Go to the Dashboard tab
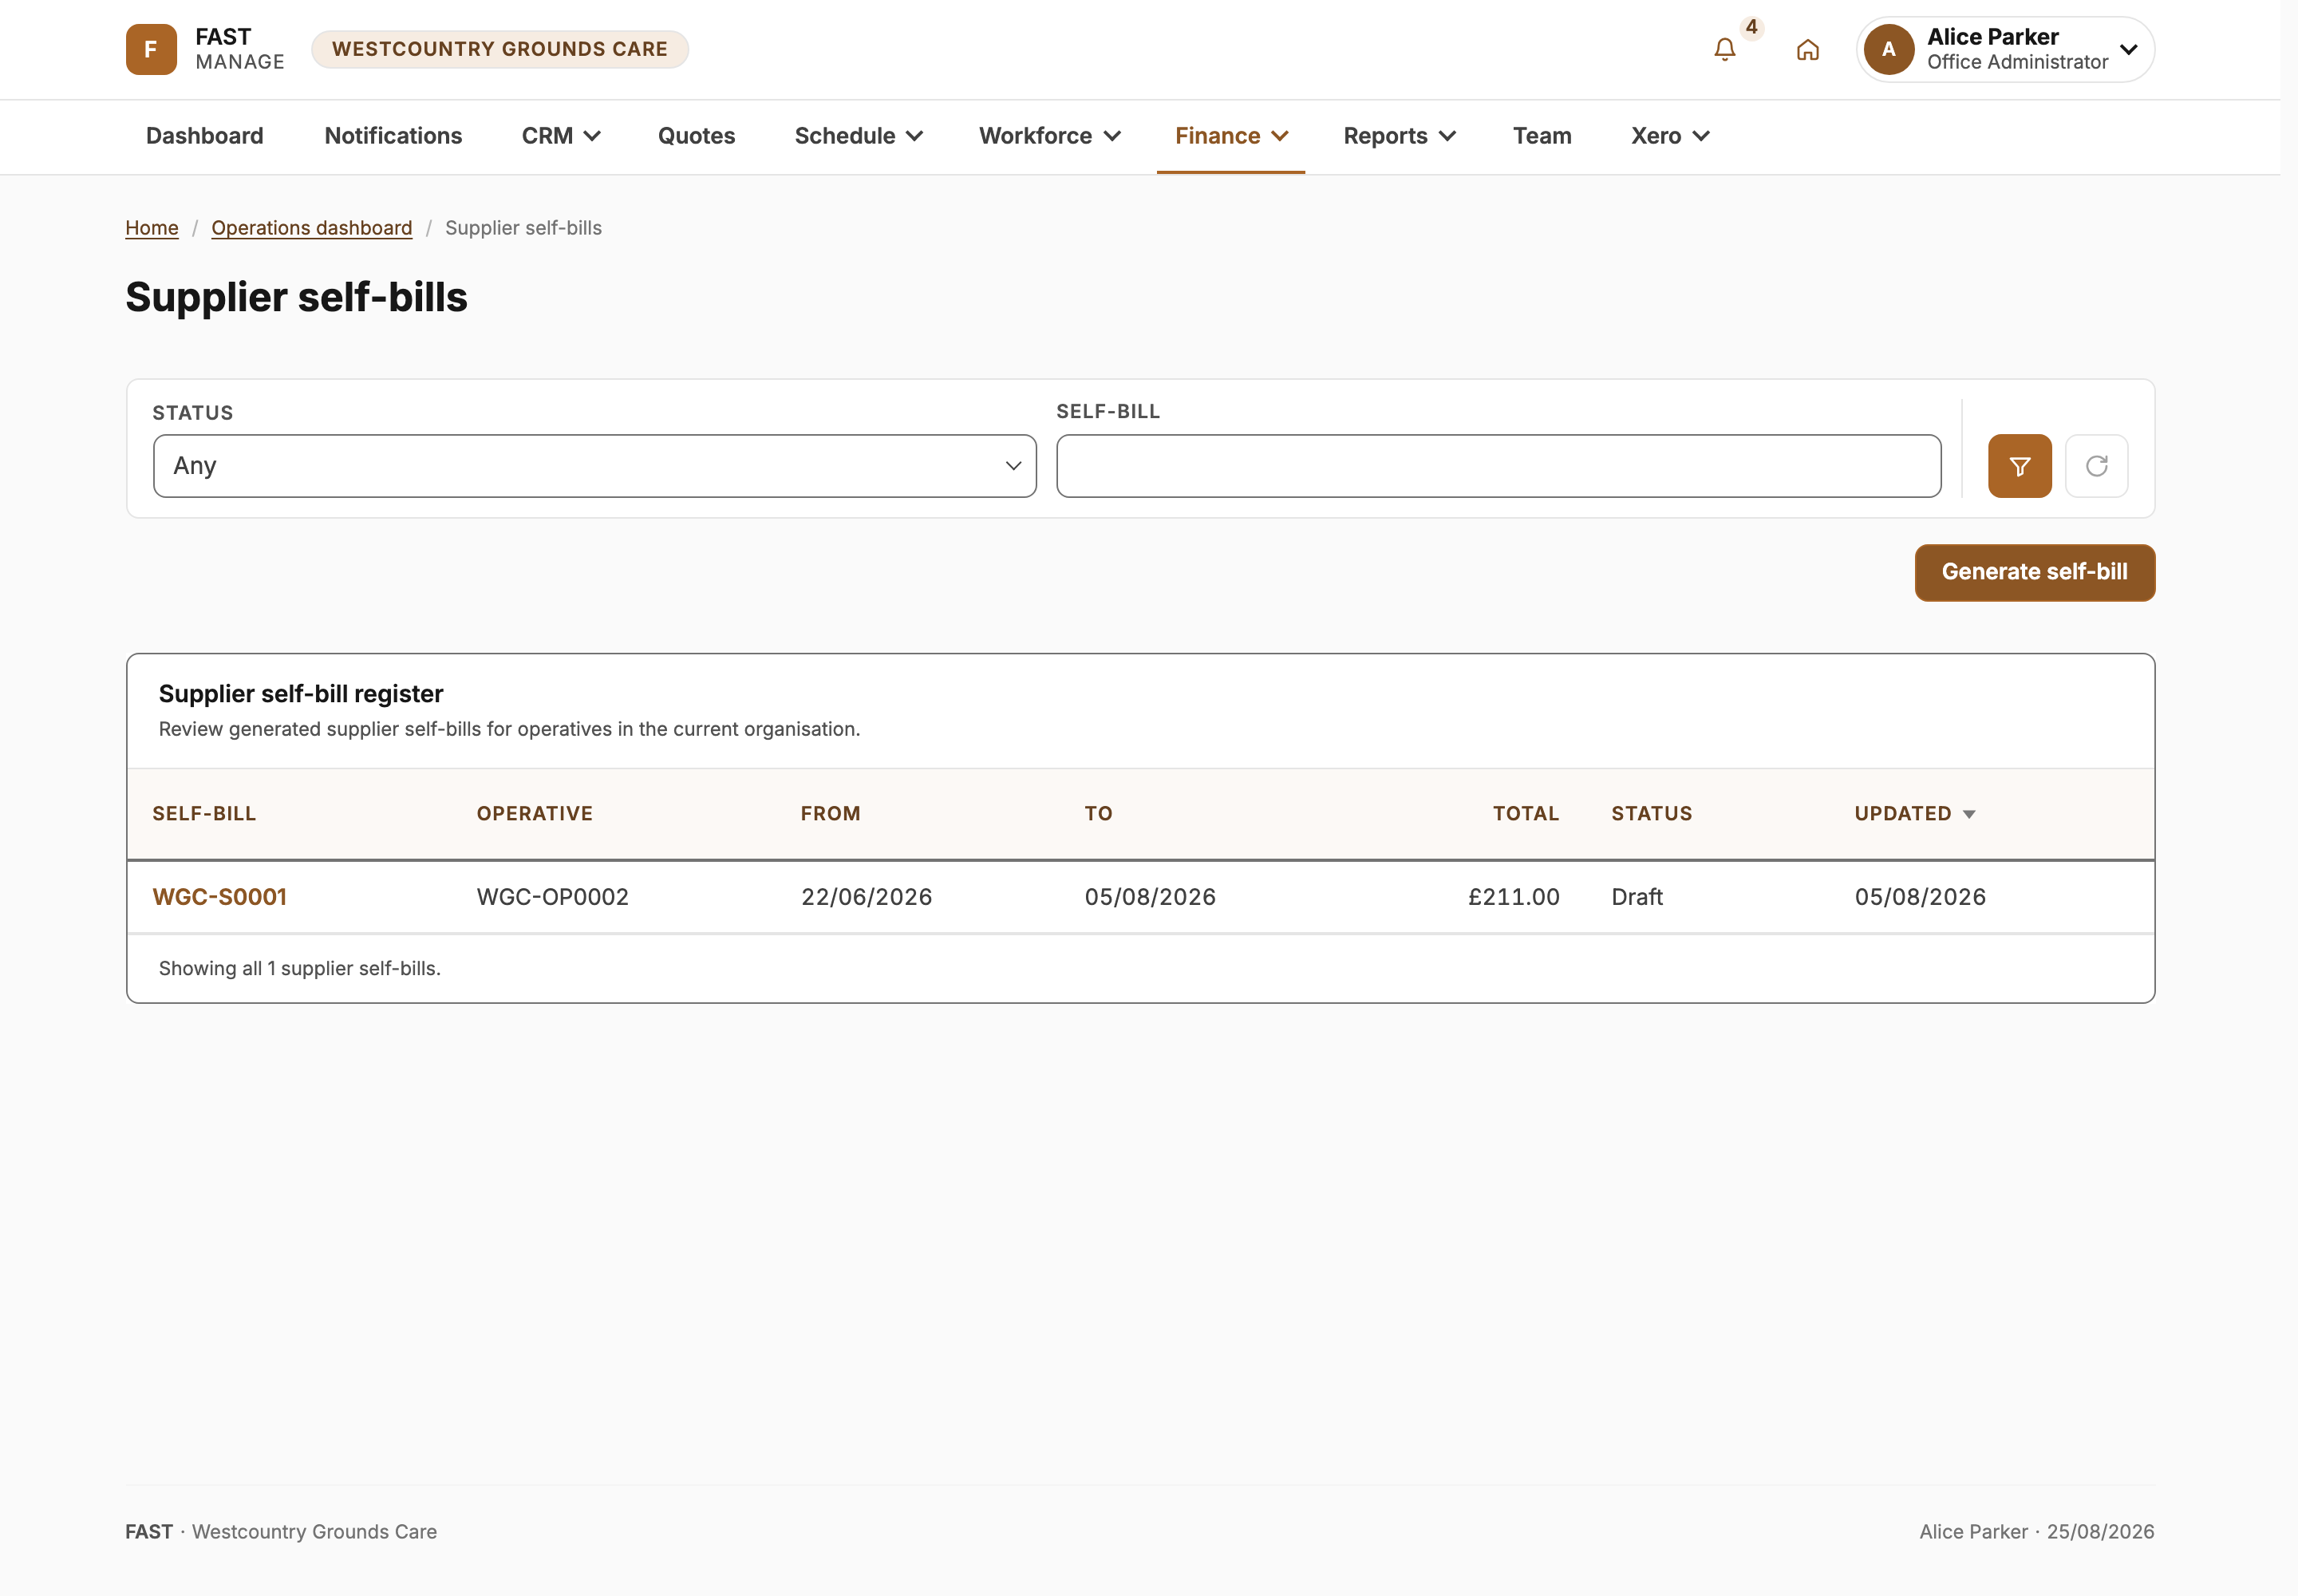The width and height of the screenshot is (2298, 1596). [x=205, y=136]
